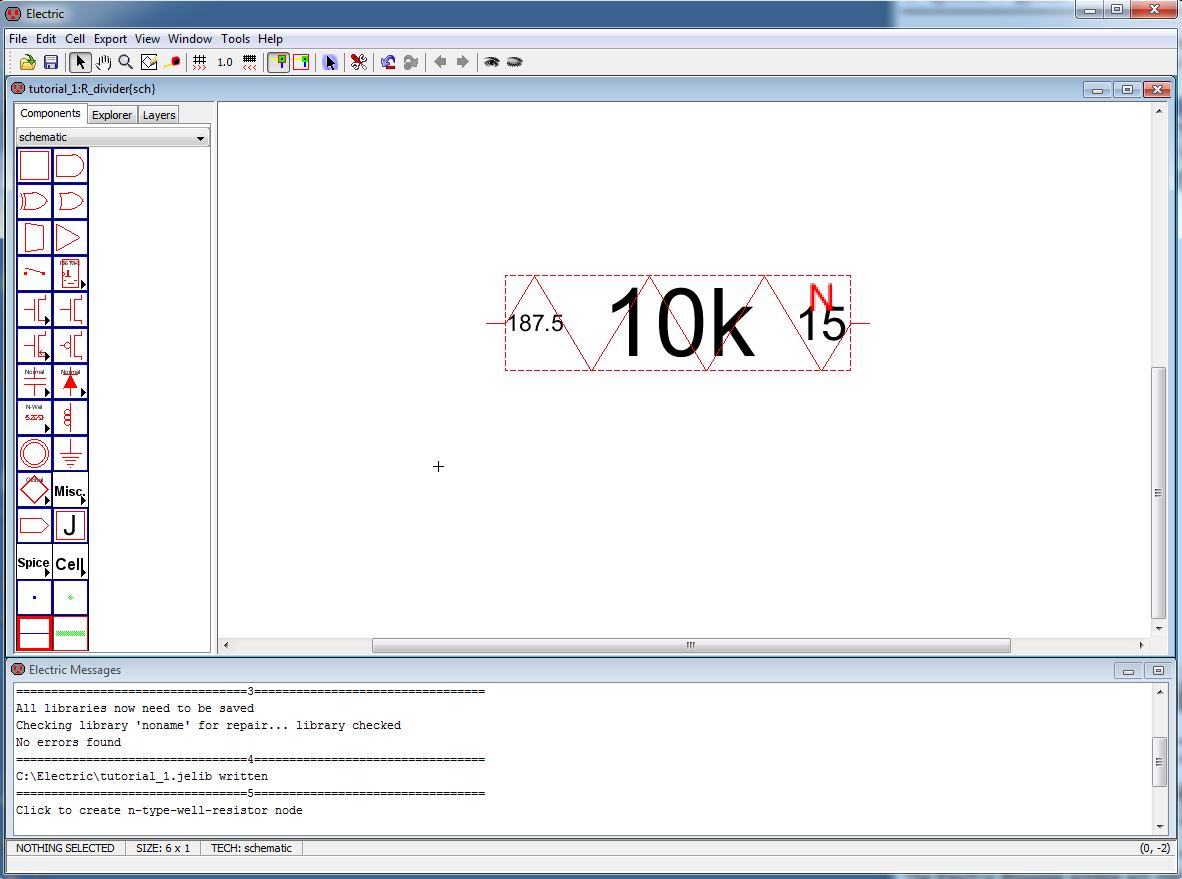
Task: Switch to the Layers tab
Action: point(159,115)
